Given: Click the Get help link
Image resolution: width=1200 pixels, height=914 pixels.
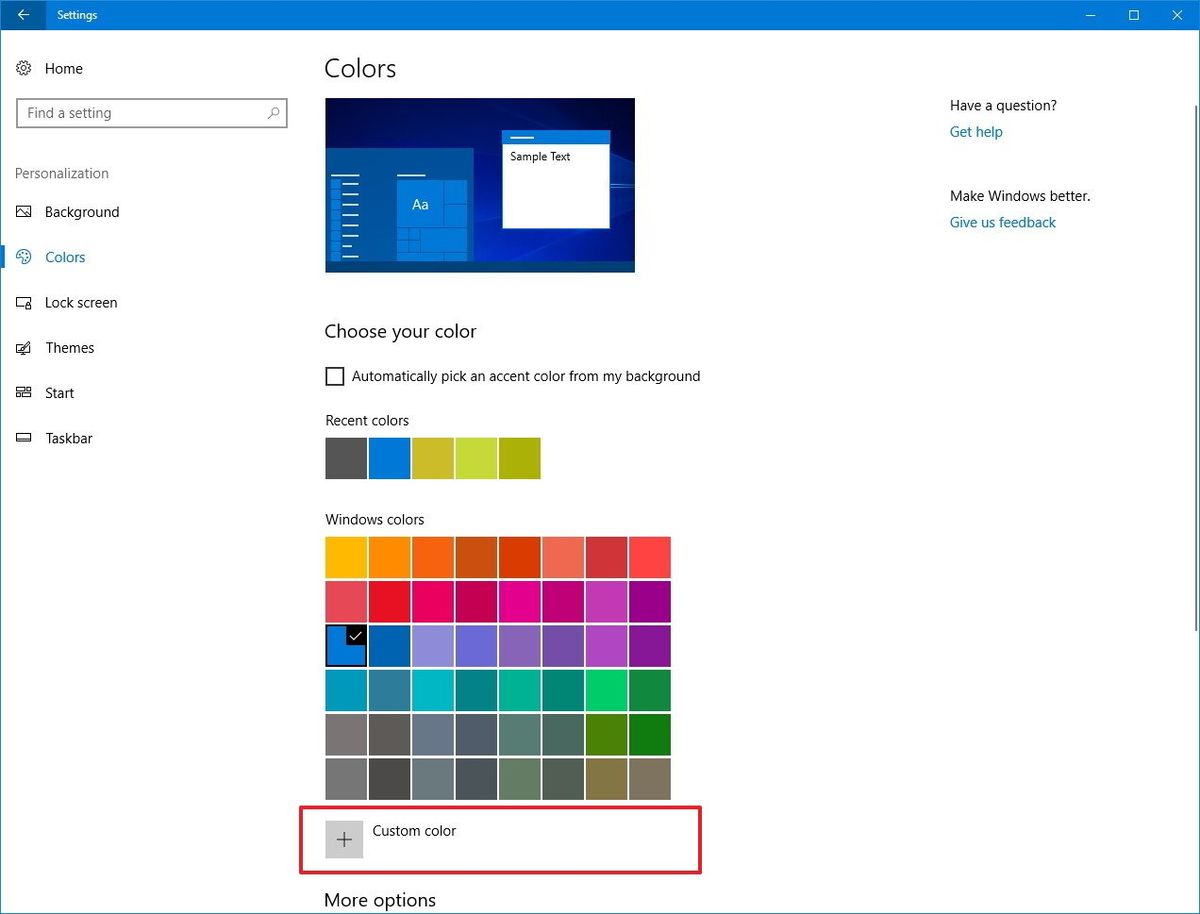Looking at the screenshot, I should (976, 132).
